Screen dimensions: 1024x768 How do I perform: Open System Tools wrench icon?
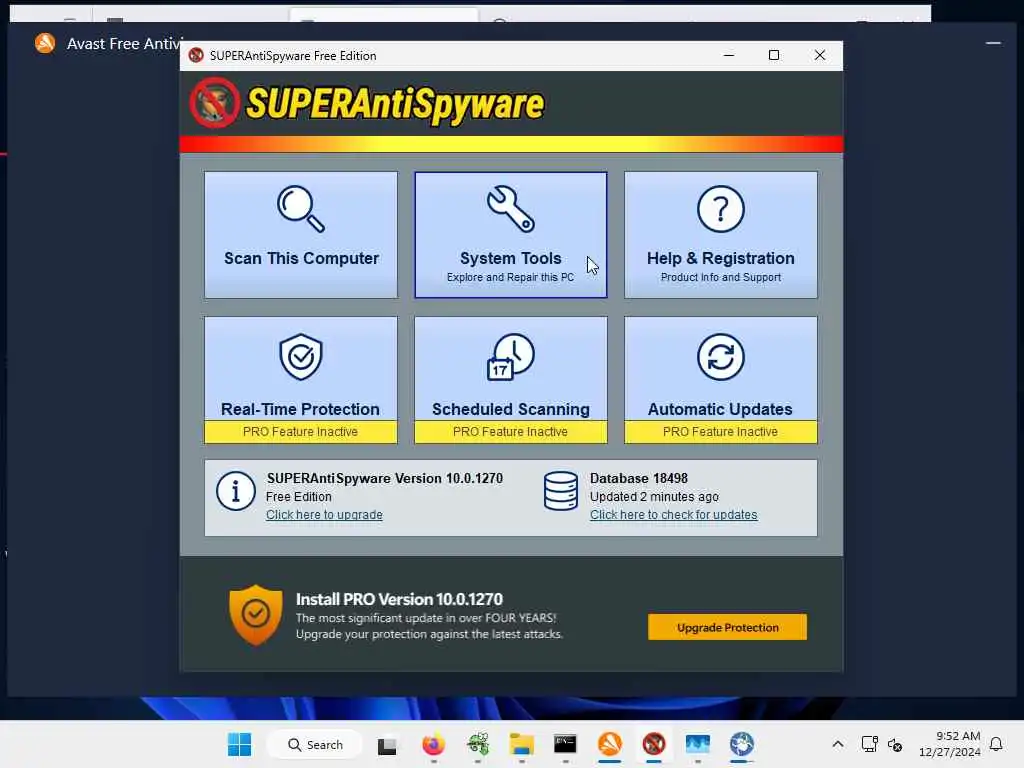point(511,209)
